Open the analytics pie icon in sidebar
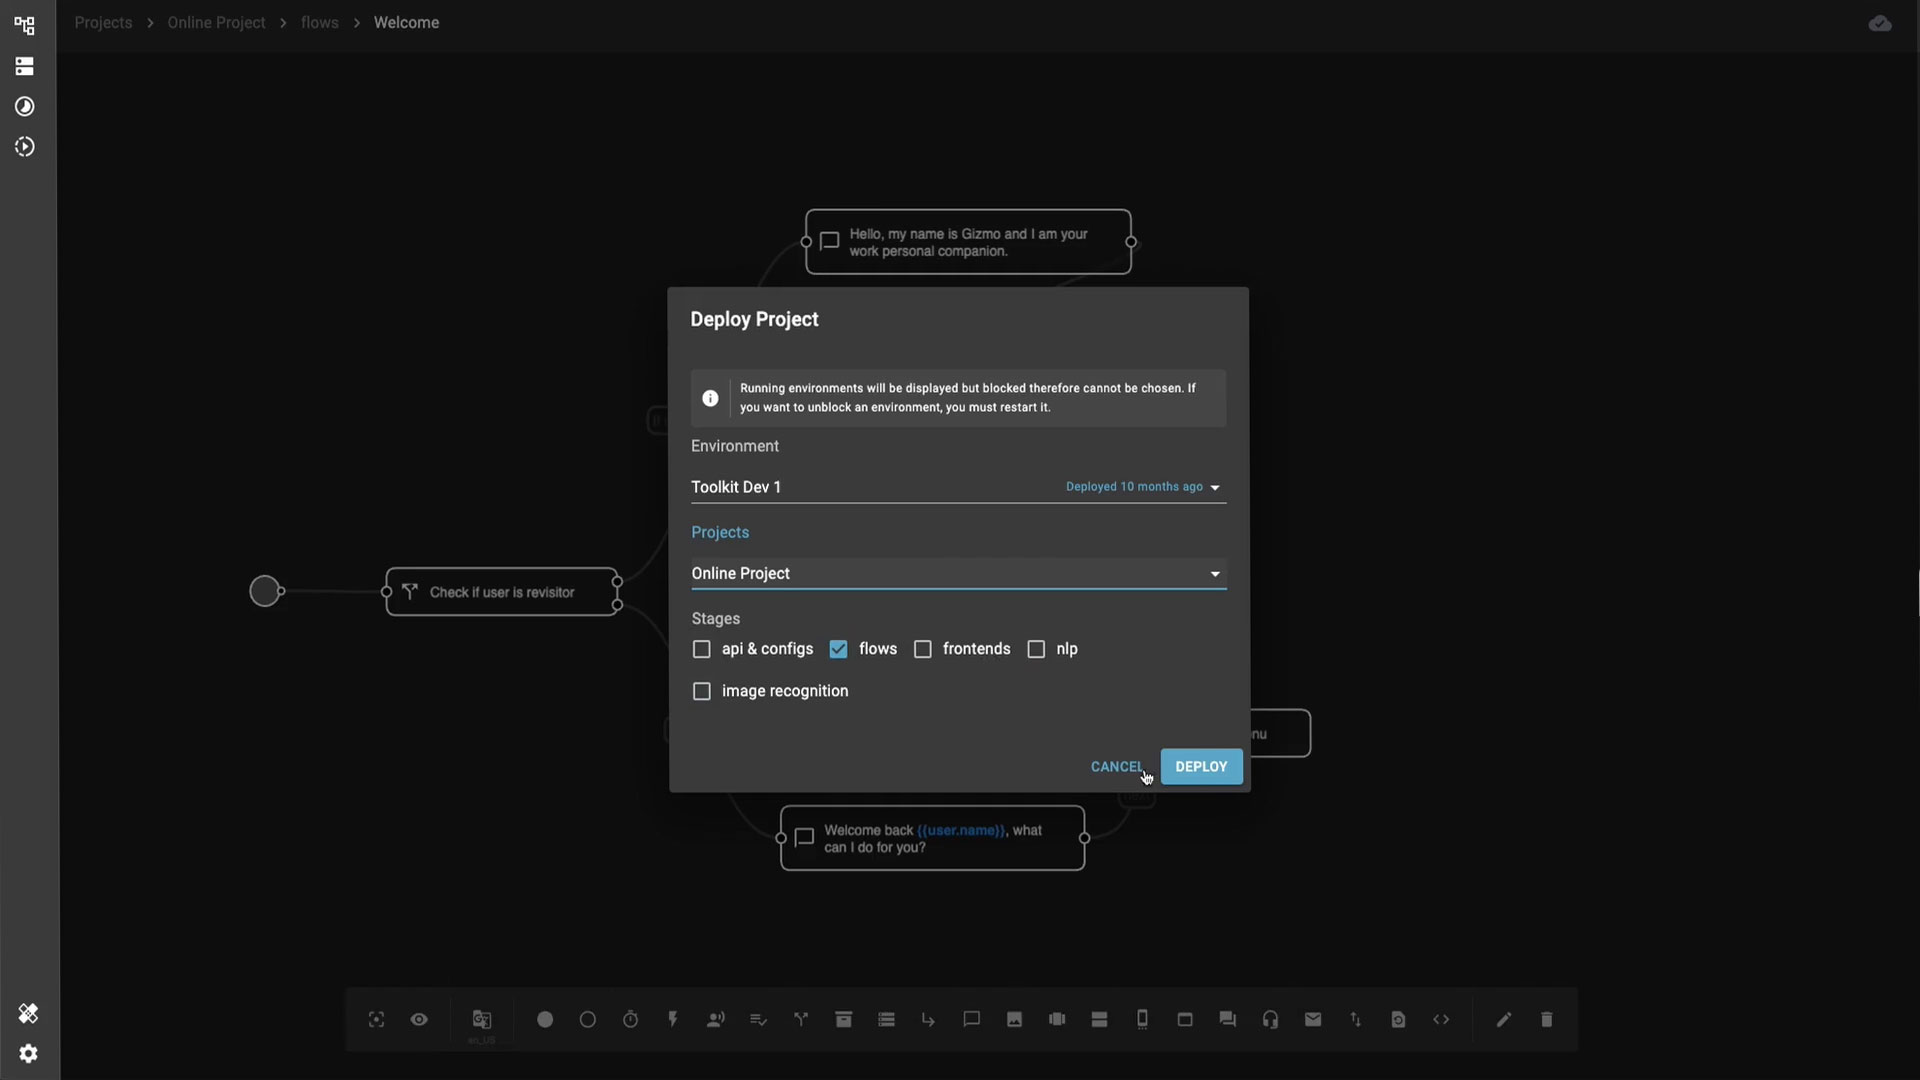Screen dimensions: 1920x1080 pos(25,106)
